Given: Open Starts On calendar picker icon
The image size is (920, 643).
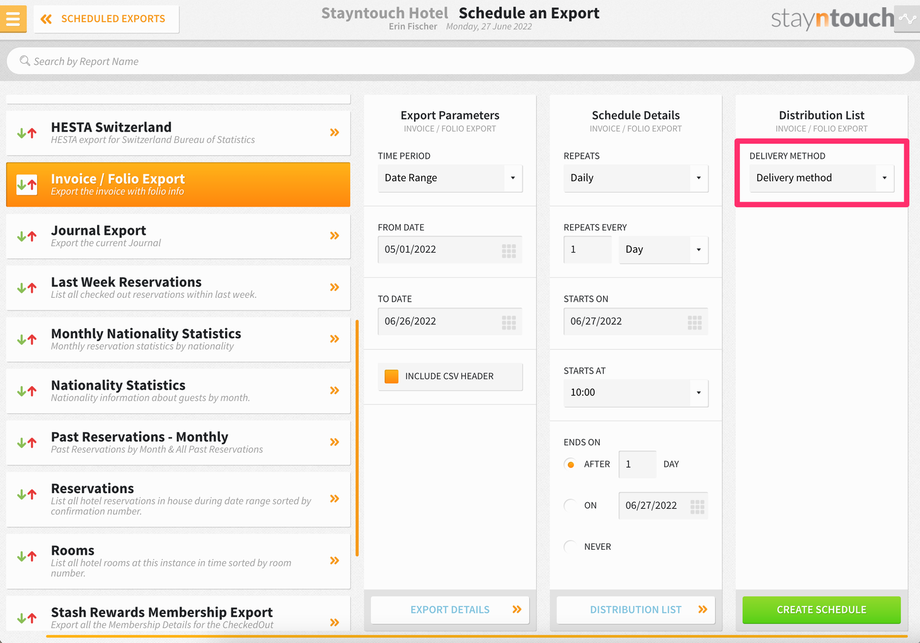Looking at the screenshot, I should click(695, 322).
